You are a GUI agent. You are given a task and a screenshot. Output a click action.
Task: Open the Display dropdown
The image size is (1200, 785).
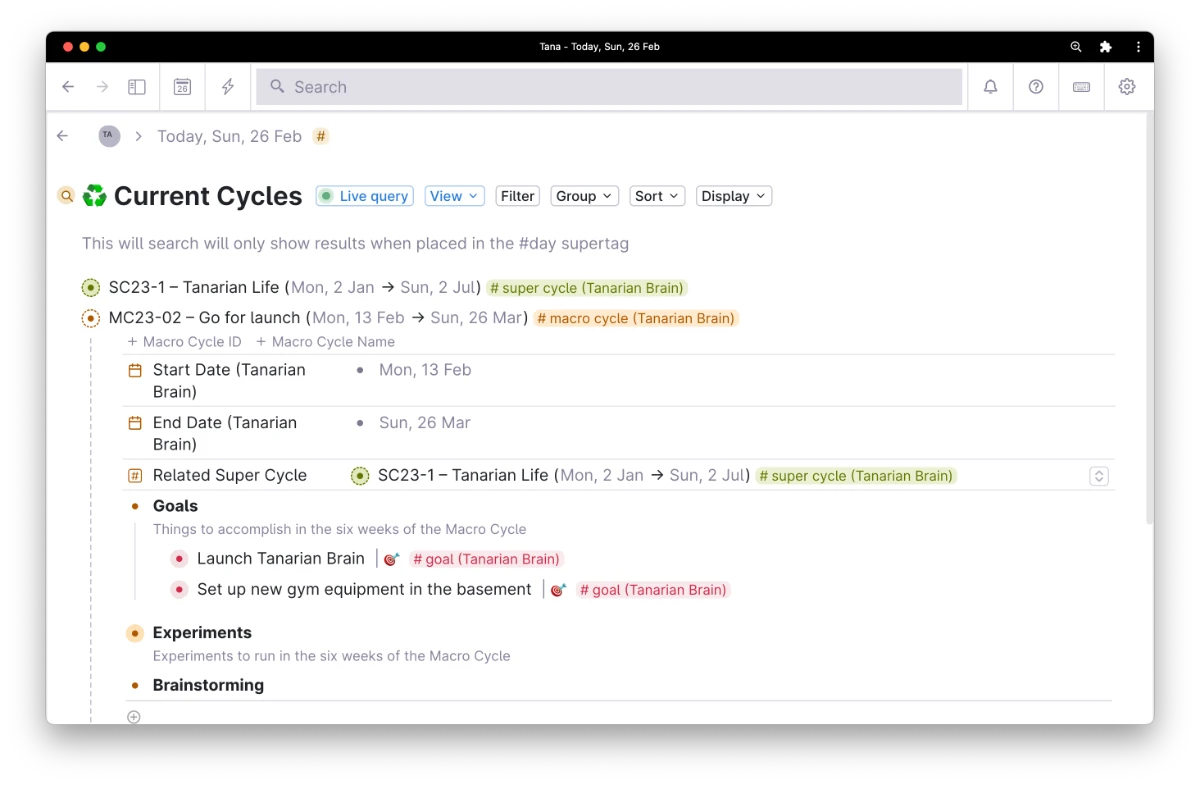pyautogui.click(x=734, y=196)
